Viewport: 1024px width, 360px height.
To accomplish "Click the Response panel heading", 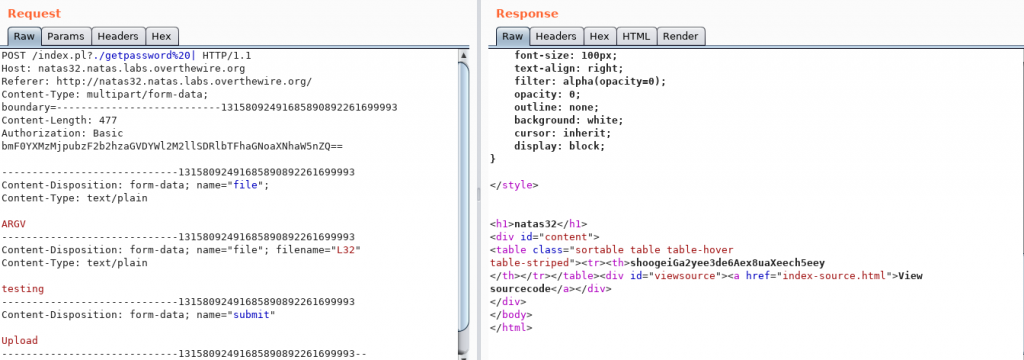I will 527,13.
